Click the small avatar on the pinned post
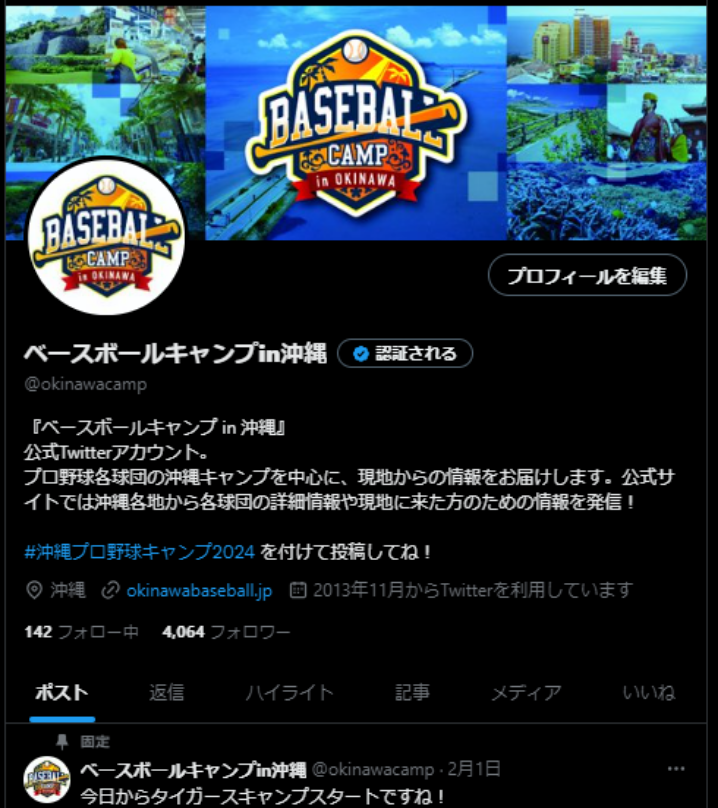The image size is (718, 808). click(x=47, y=780)
